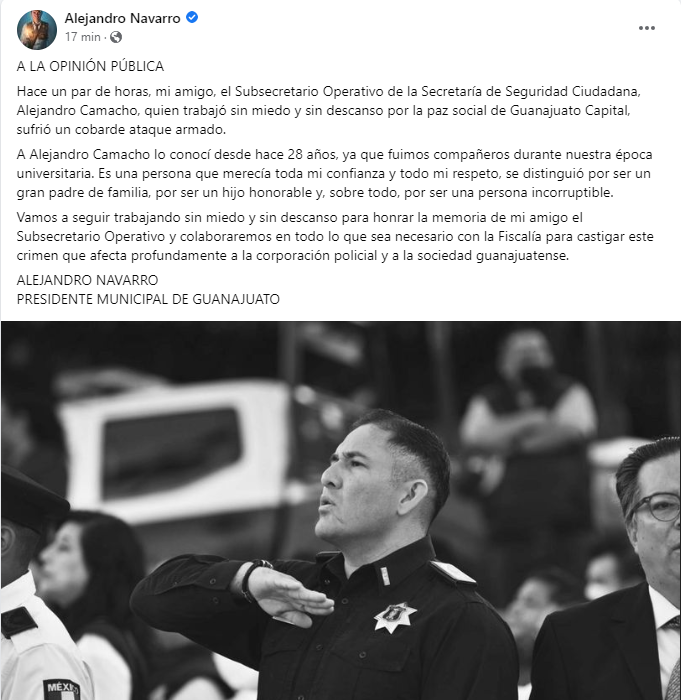Click the paragraph starting Vamos a seguir
The width and height of the screenshot is (681, 700).
[x=335, y=236]
